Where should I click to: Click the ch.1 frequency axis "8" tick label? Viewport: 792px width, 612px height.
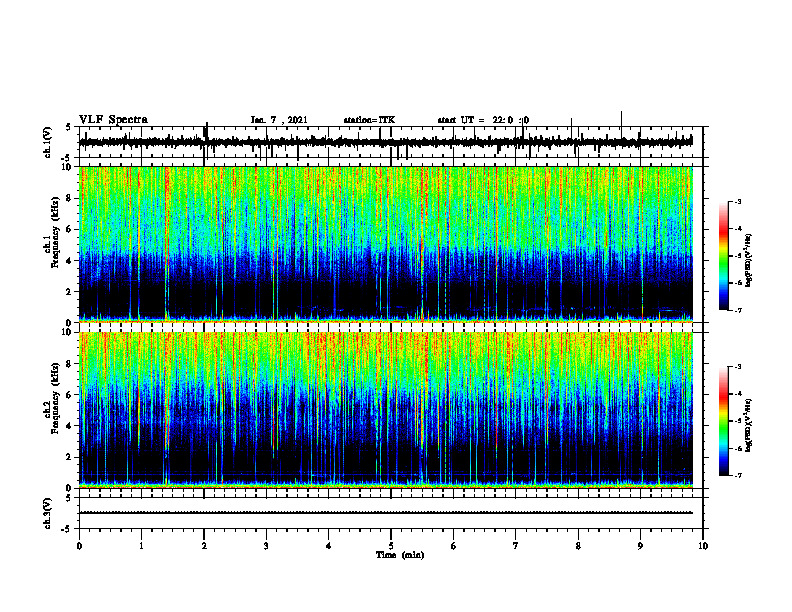70,198
